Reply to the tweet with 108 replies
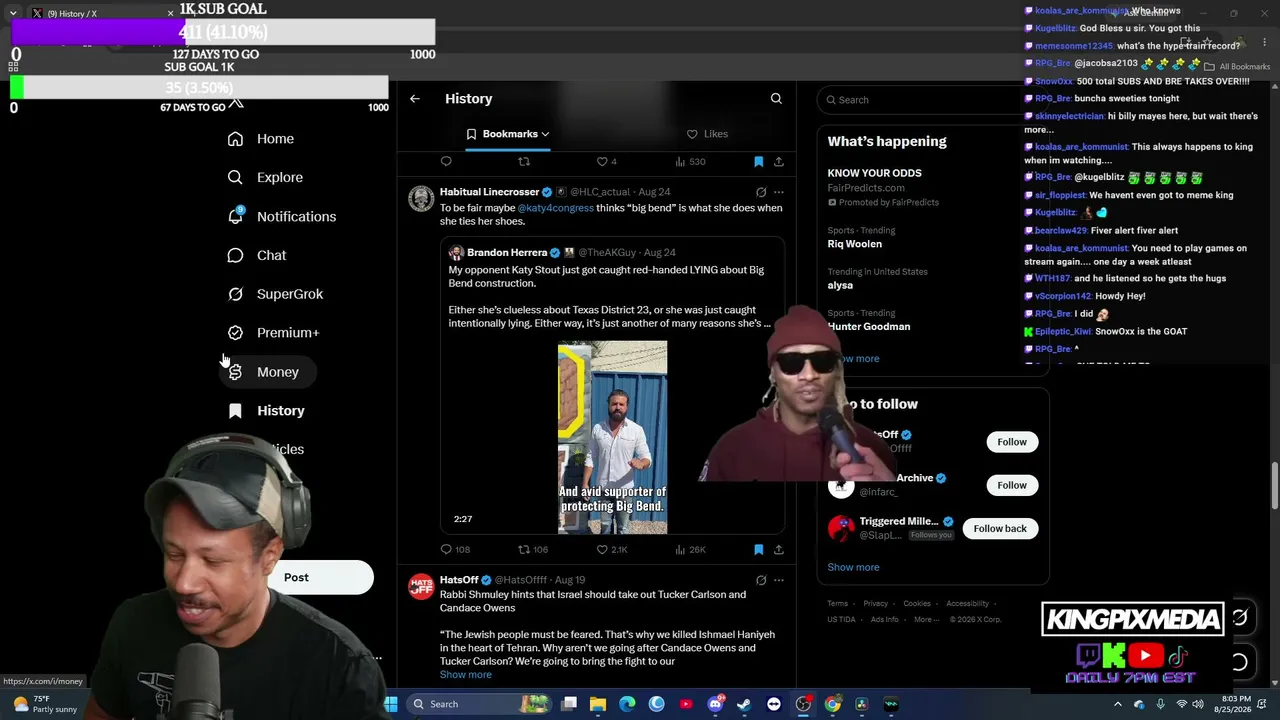The width and height of the screenshot is (1280, 720). [455, 549]
